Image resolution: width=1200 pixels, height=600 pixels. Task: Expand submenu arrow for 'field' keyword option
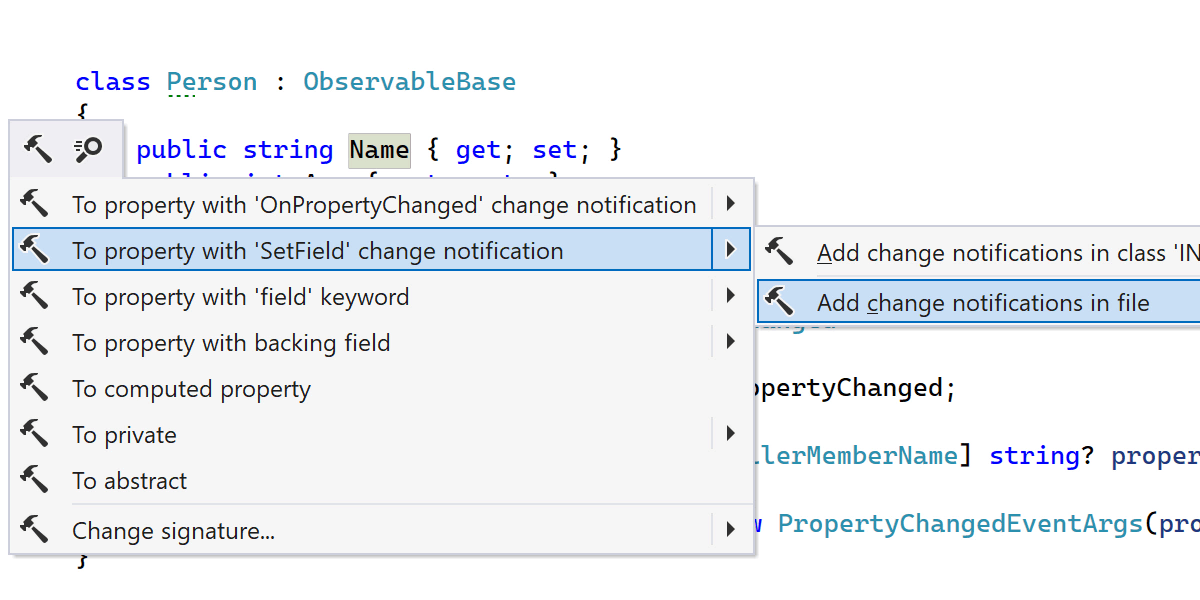point(731,297)
